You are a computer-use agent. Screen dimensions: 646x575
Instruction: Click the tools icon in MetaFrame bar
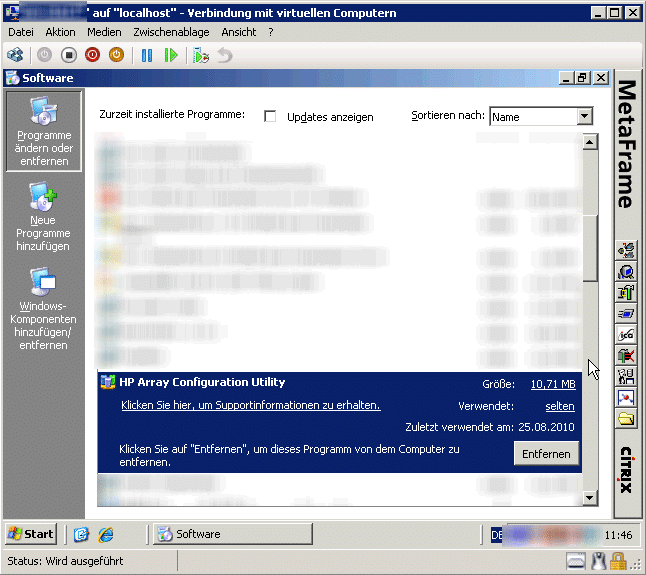tap(626, 293)
